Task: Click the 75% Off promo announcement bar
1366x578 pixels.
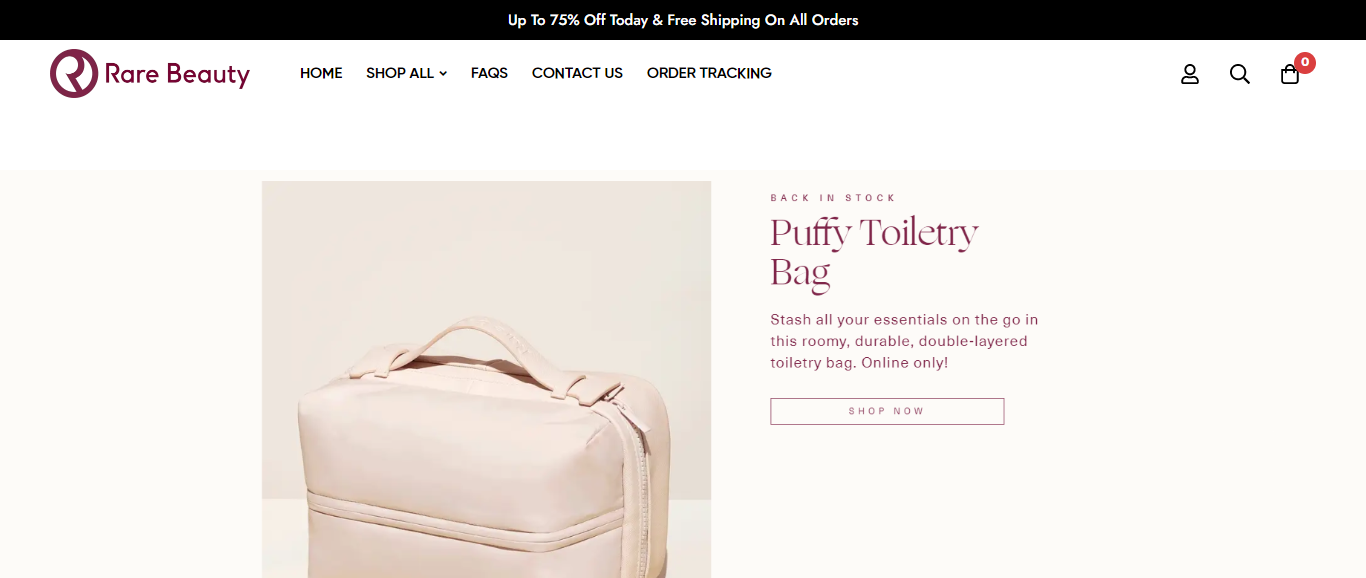Action: click(683, 20)
